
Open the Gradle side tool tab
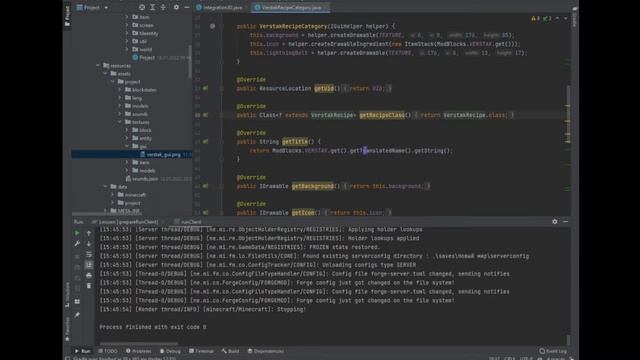point(574,17)
